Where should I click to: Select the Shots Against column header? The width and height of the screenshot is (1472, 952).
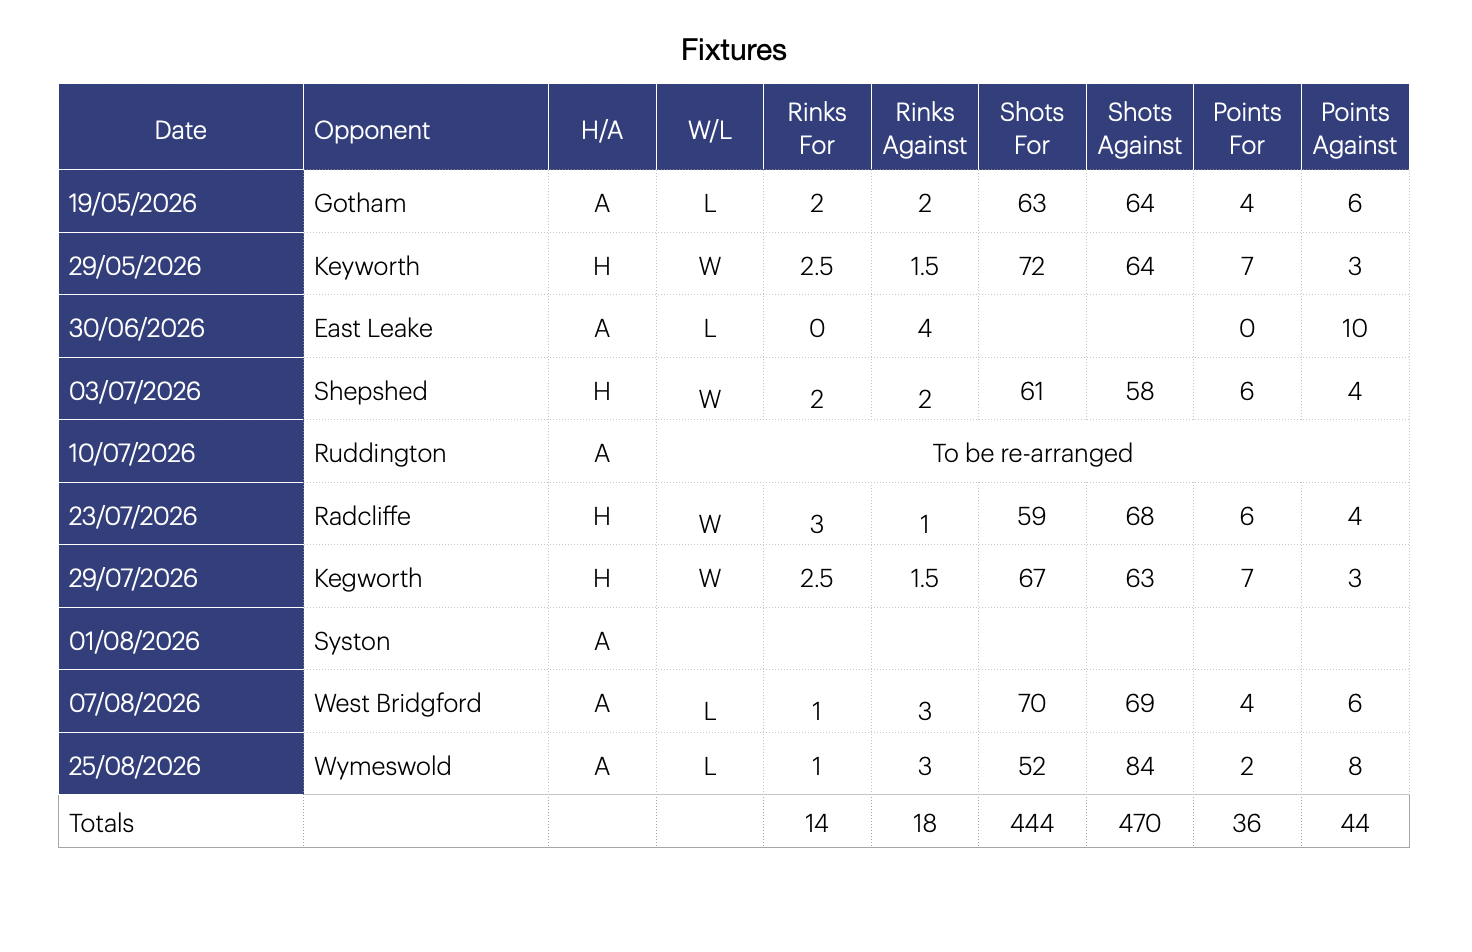(1140, 129)
